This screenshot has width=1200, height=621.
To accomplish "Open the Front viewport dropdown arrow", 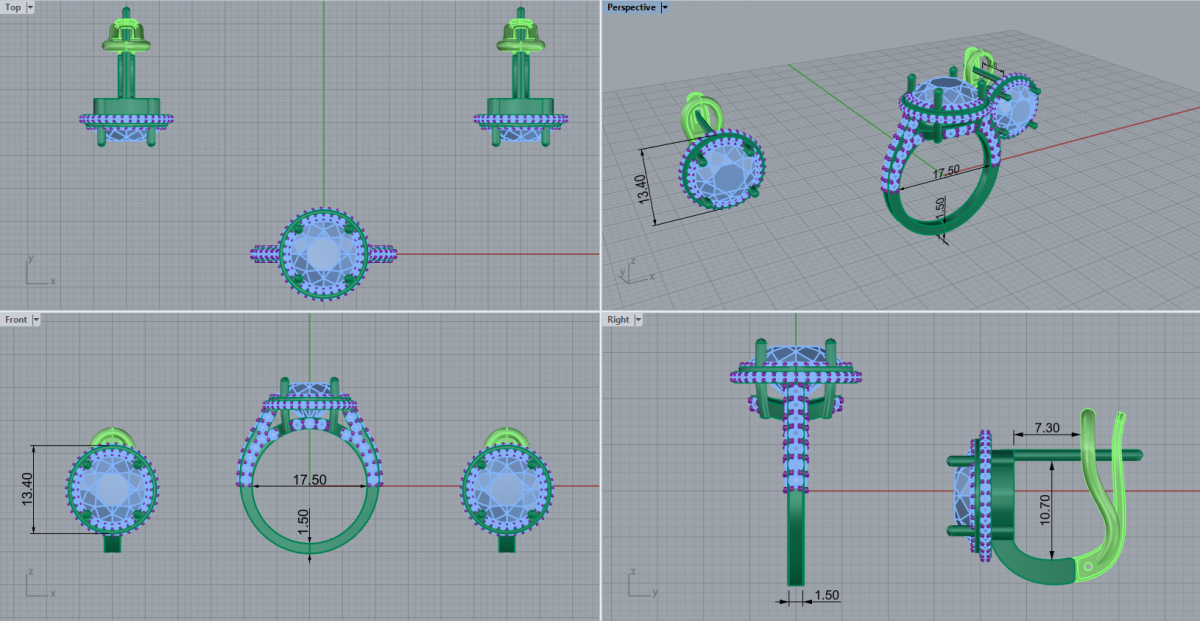I will tap(36, 320).
